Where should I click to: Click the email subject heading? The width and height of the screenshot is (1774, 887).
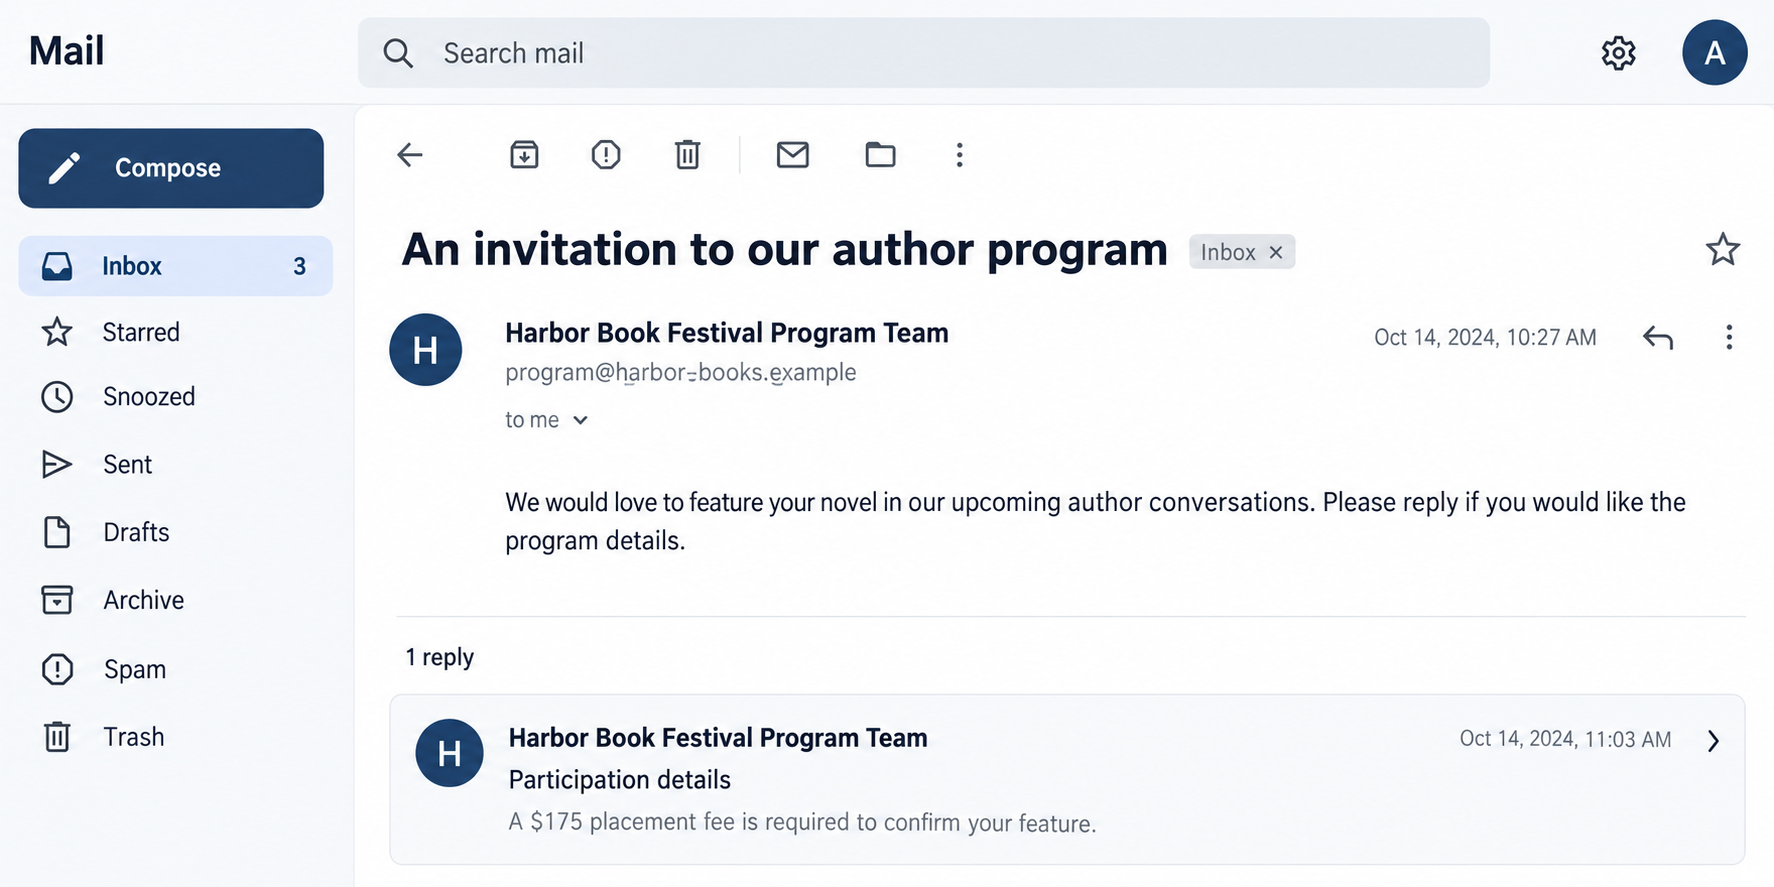(x=785, y=249)
